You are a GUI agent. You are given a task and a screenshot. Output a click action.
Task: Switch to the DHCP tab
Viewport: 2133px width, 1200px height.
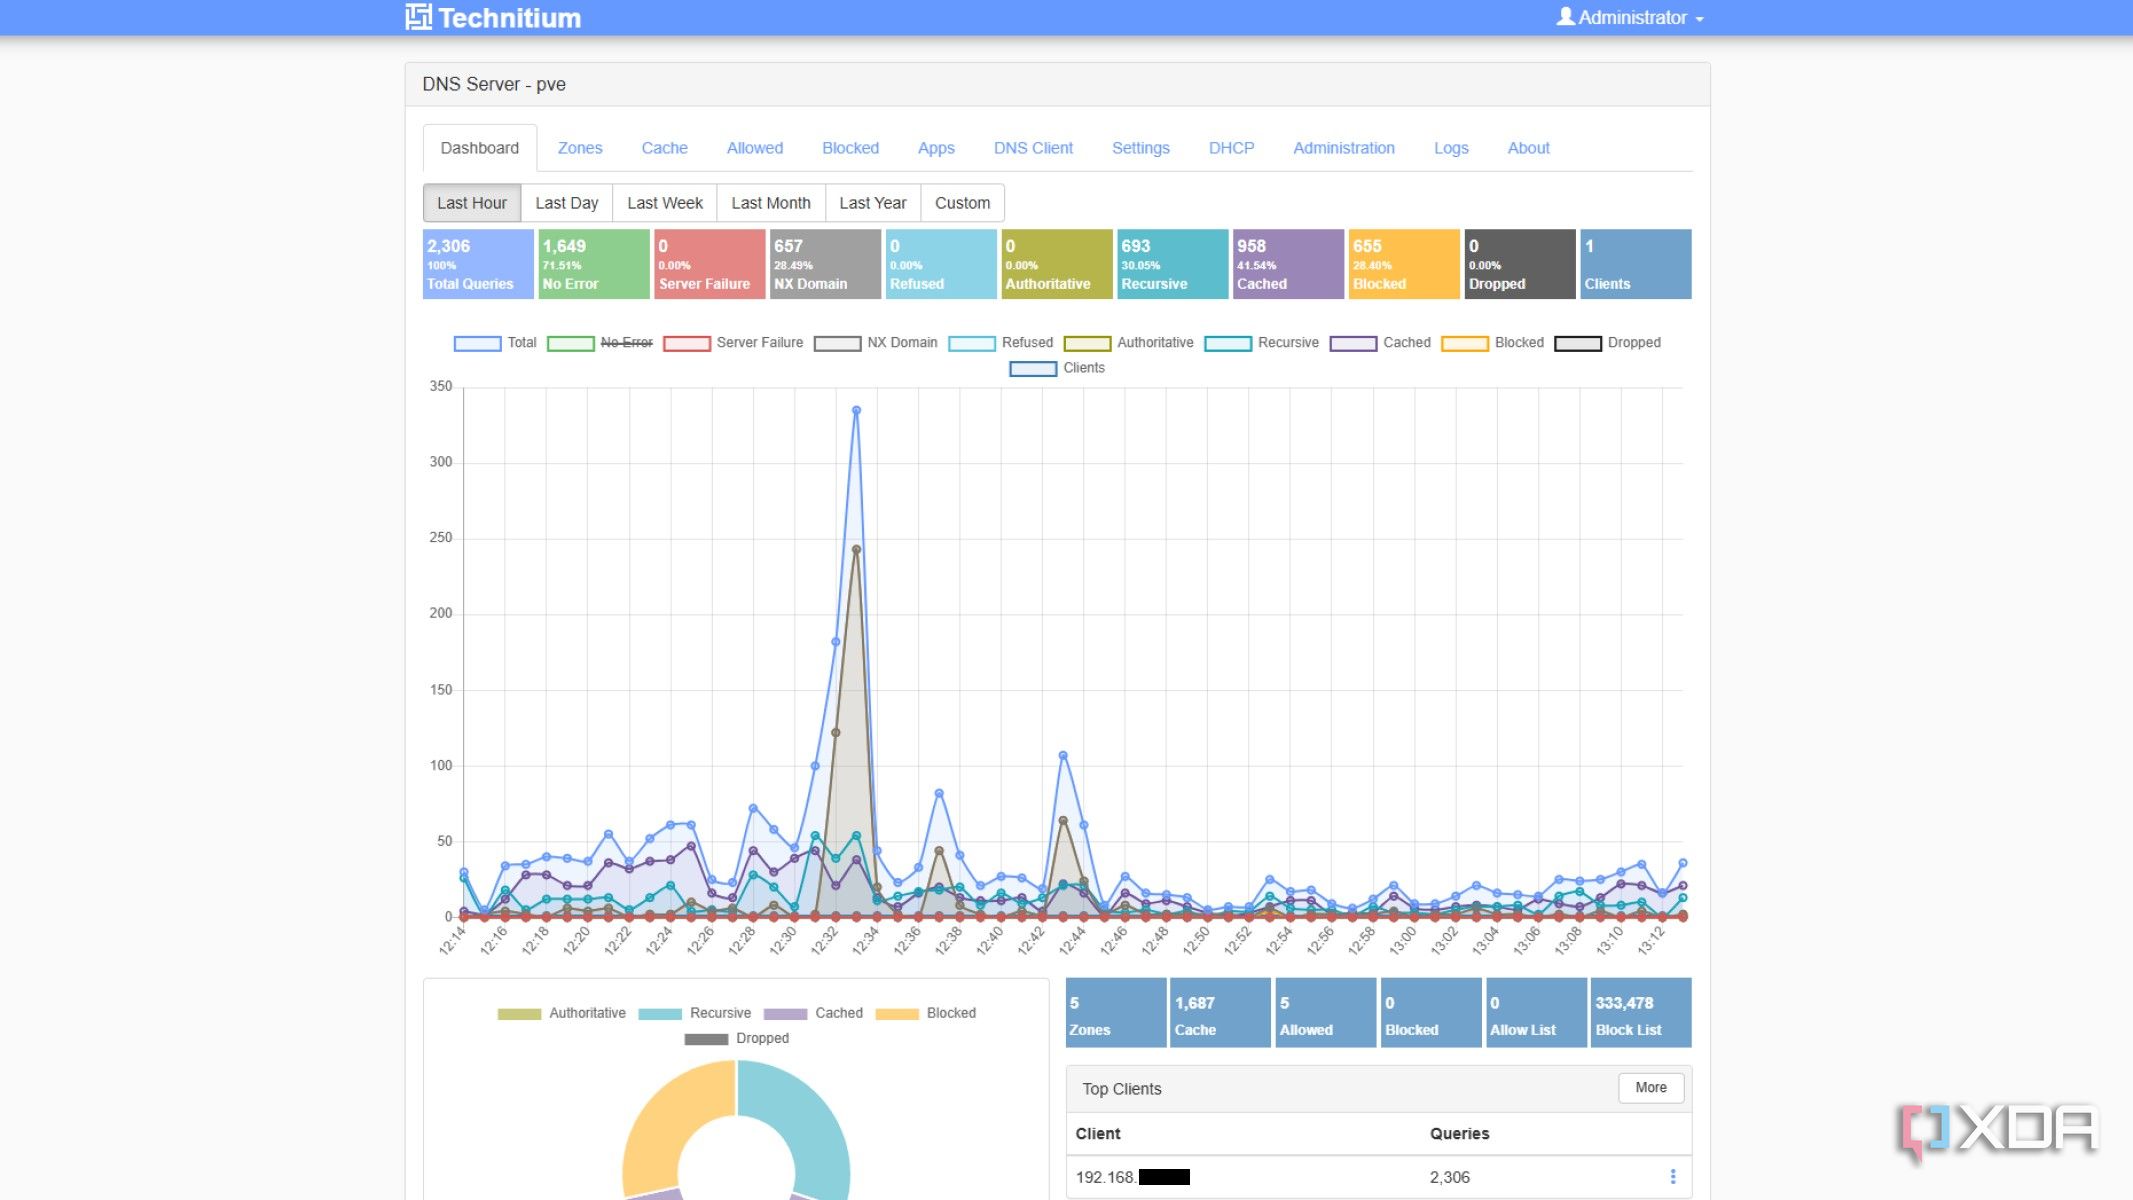(1230, 148)
